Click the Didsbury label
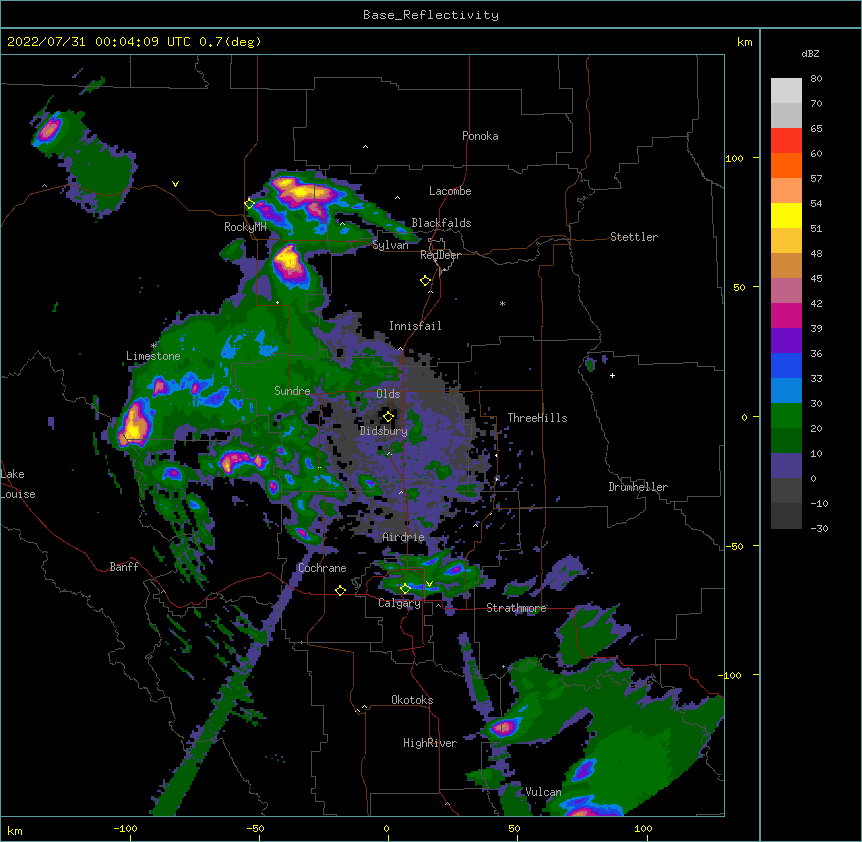The image size is (862, 842). click(384, 431)
